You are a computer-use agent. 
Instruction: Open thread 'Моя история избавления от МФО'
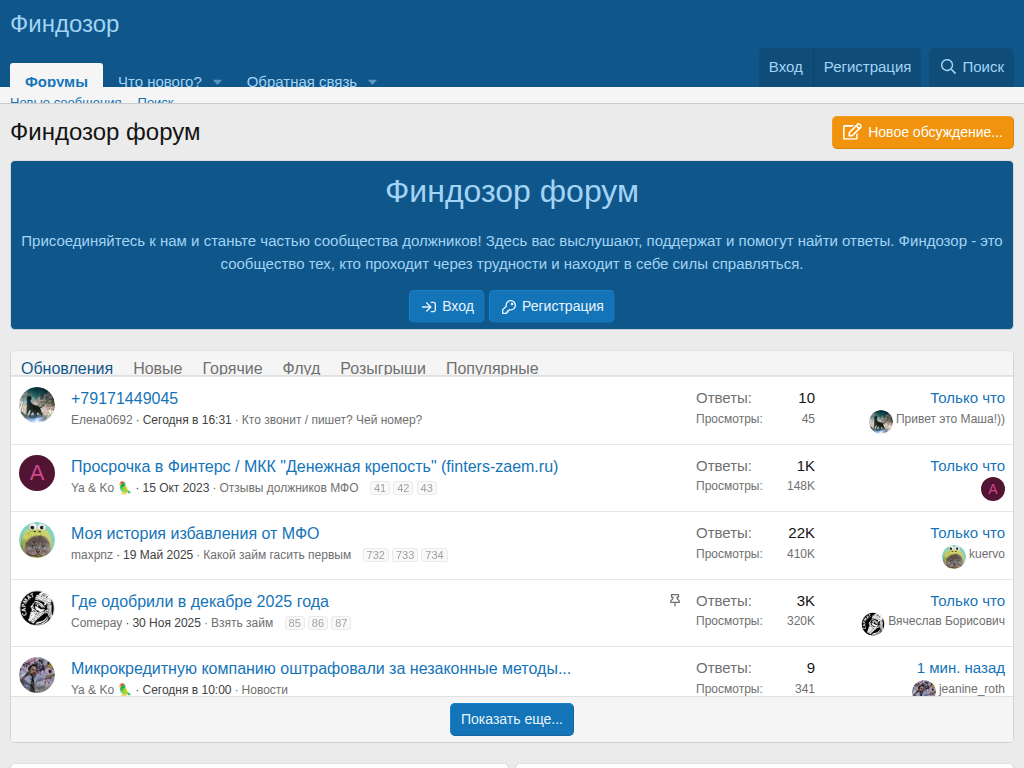[x=195, y=533]
